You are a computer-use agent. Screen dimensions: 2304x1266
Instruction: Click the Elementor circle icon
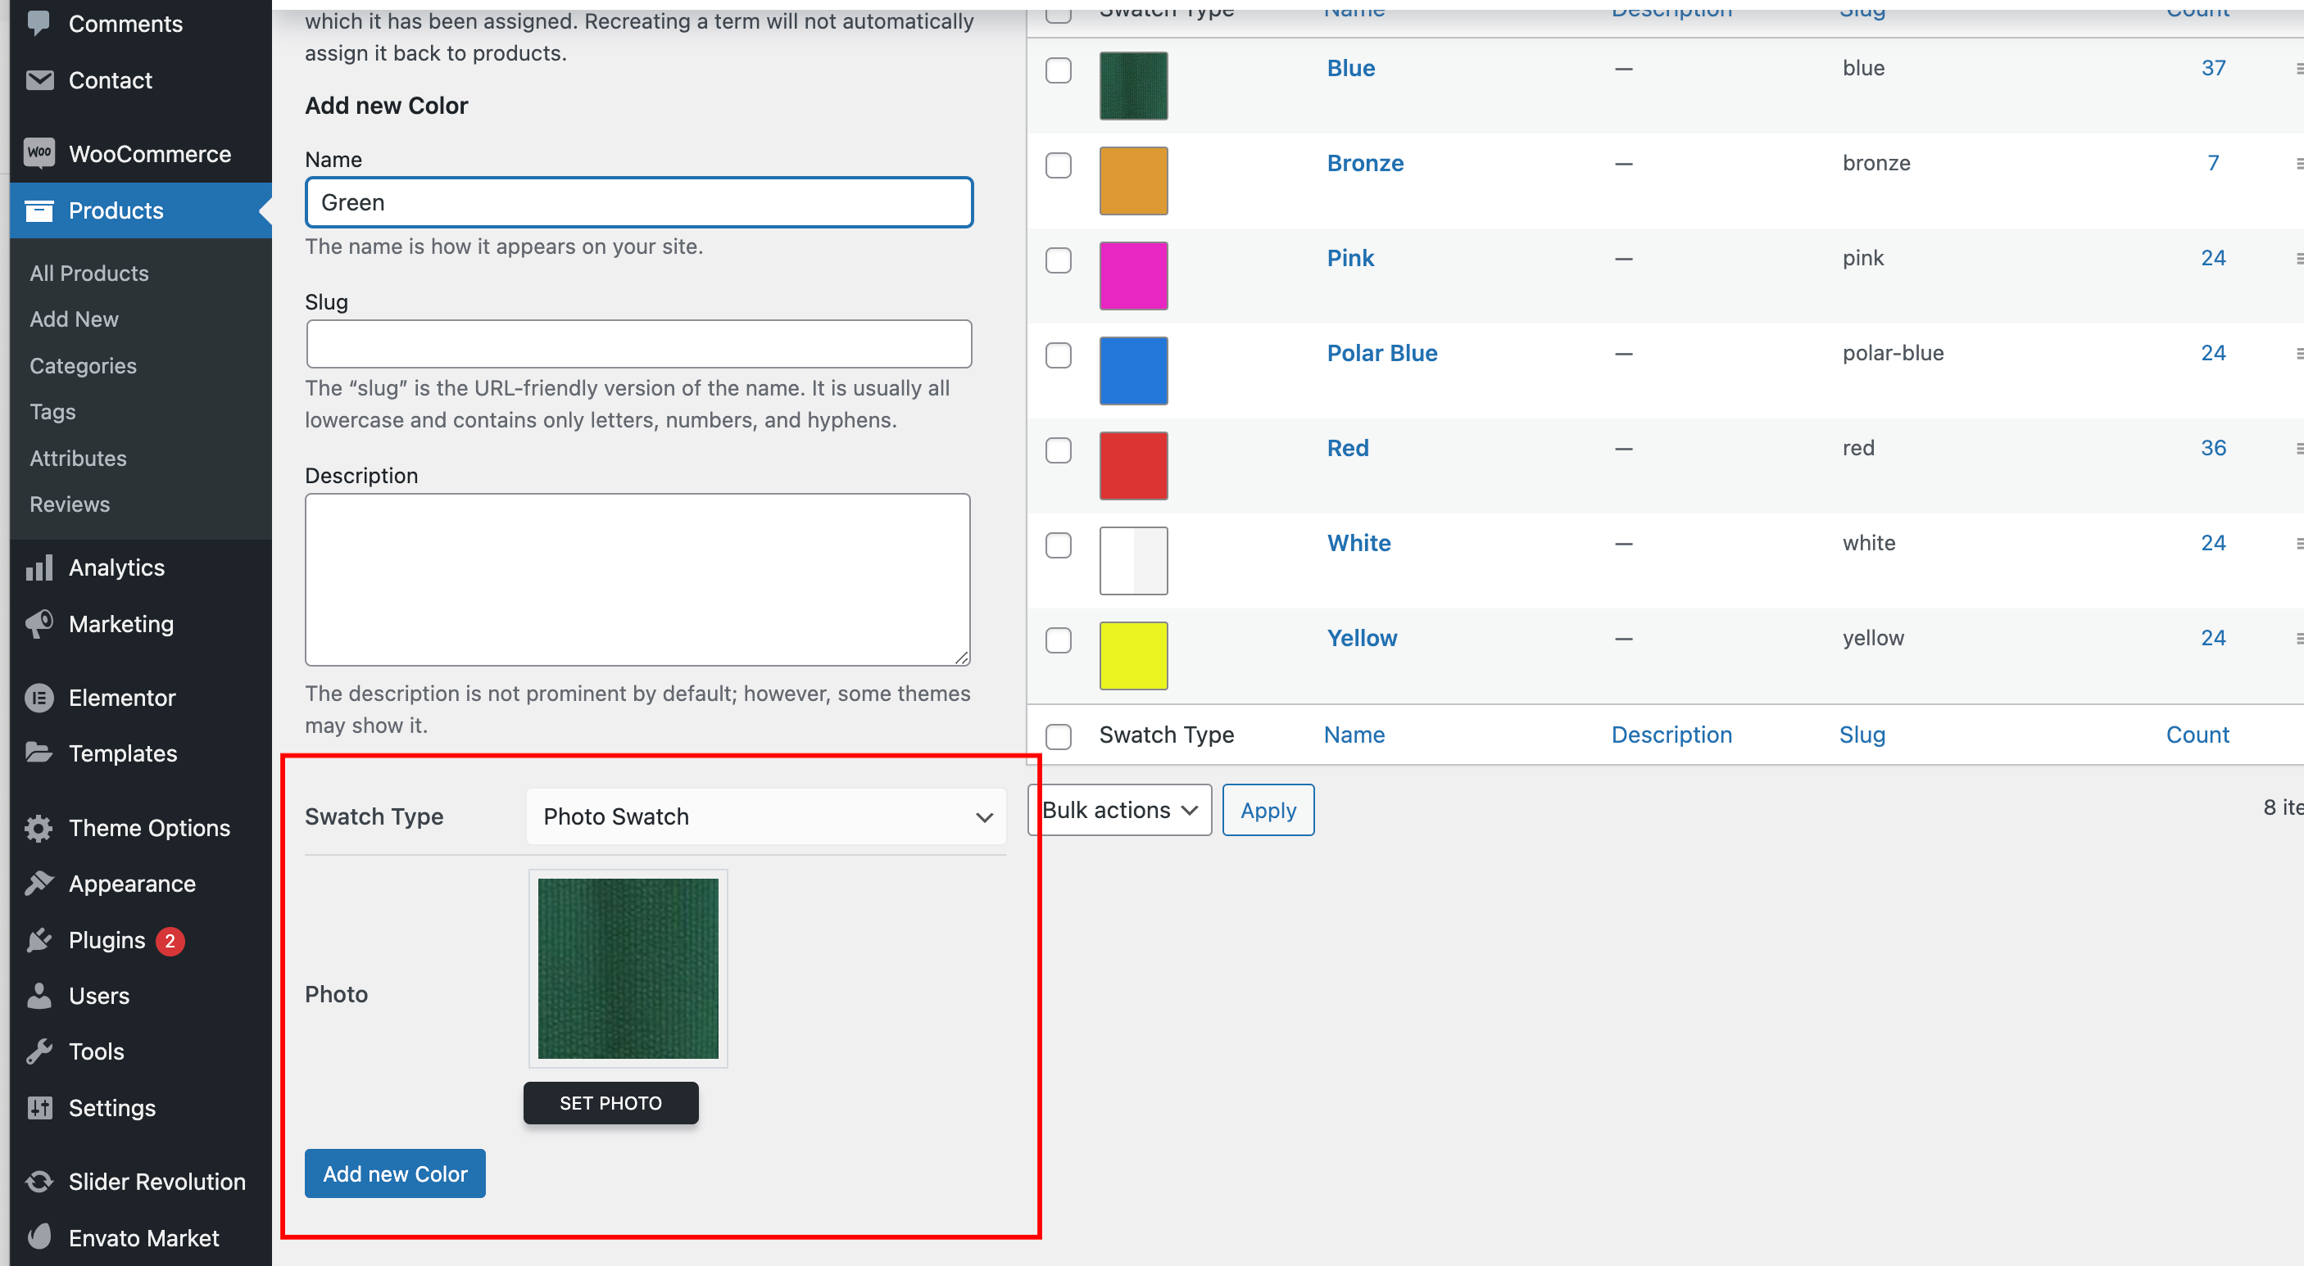[x=39, y=698]
